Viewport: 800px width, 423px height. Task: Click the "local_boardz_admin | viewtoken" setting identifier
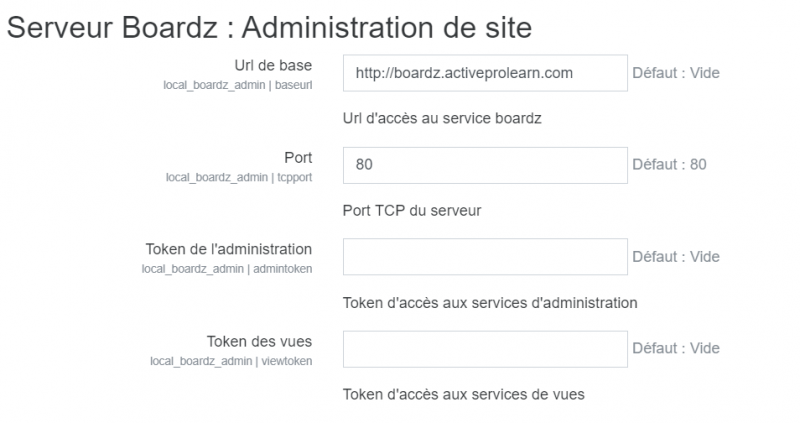click(x=231, y=360)
